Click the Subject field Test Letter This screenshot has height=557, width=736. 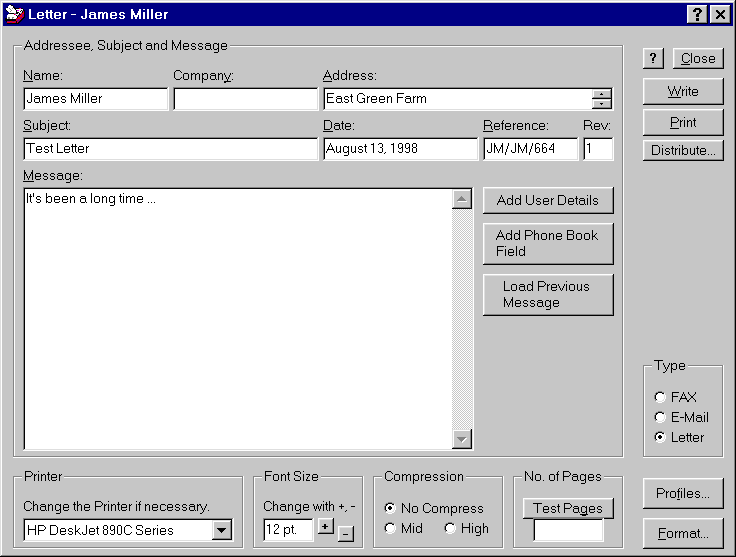[170, 149]
